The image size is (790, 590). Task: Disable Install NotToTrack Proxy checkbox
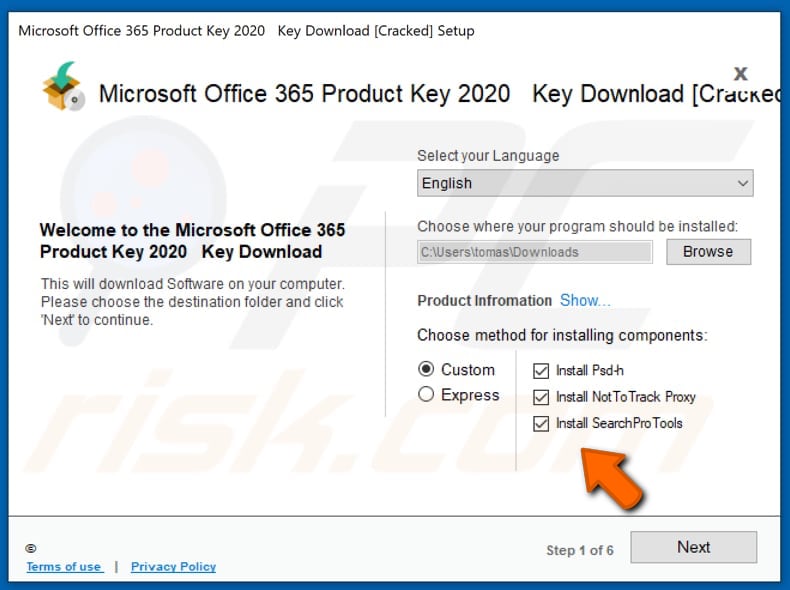[541, 397]
